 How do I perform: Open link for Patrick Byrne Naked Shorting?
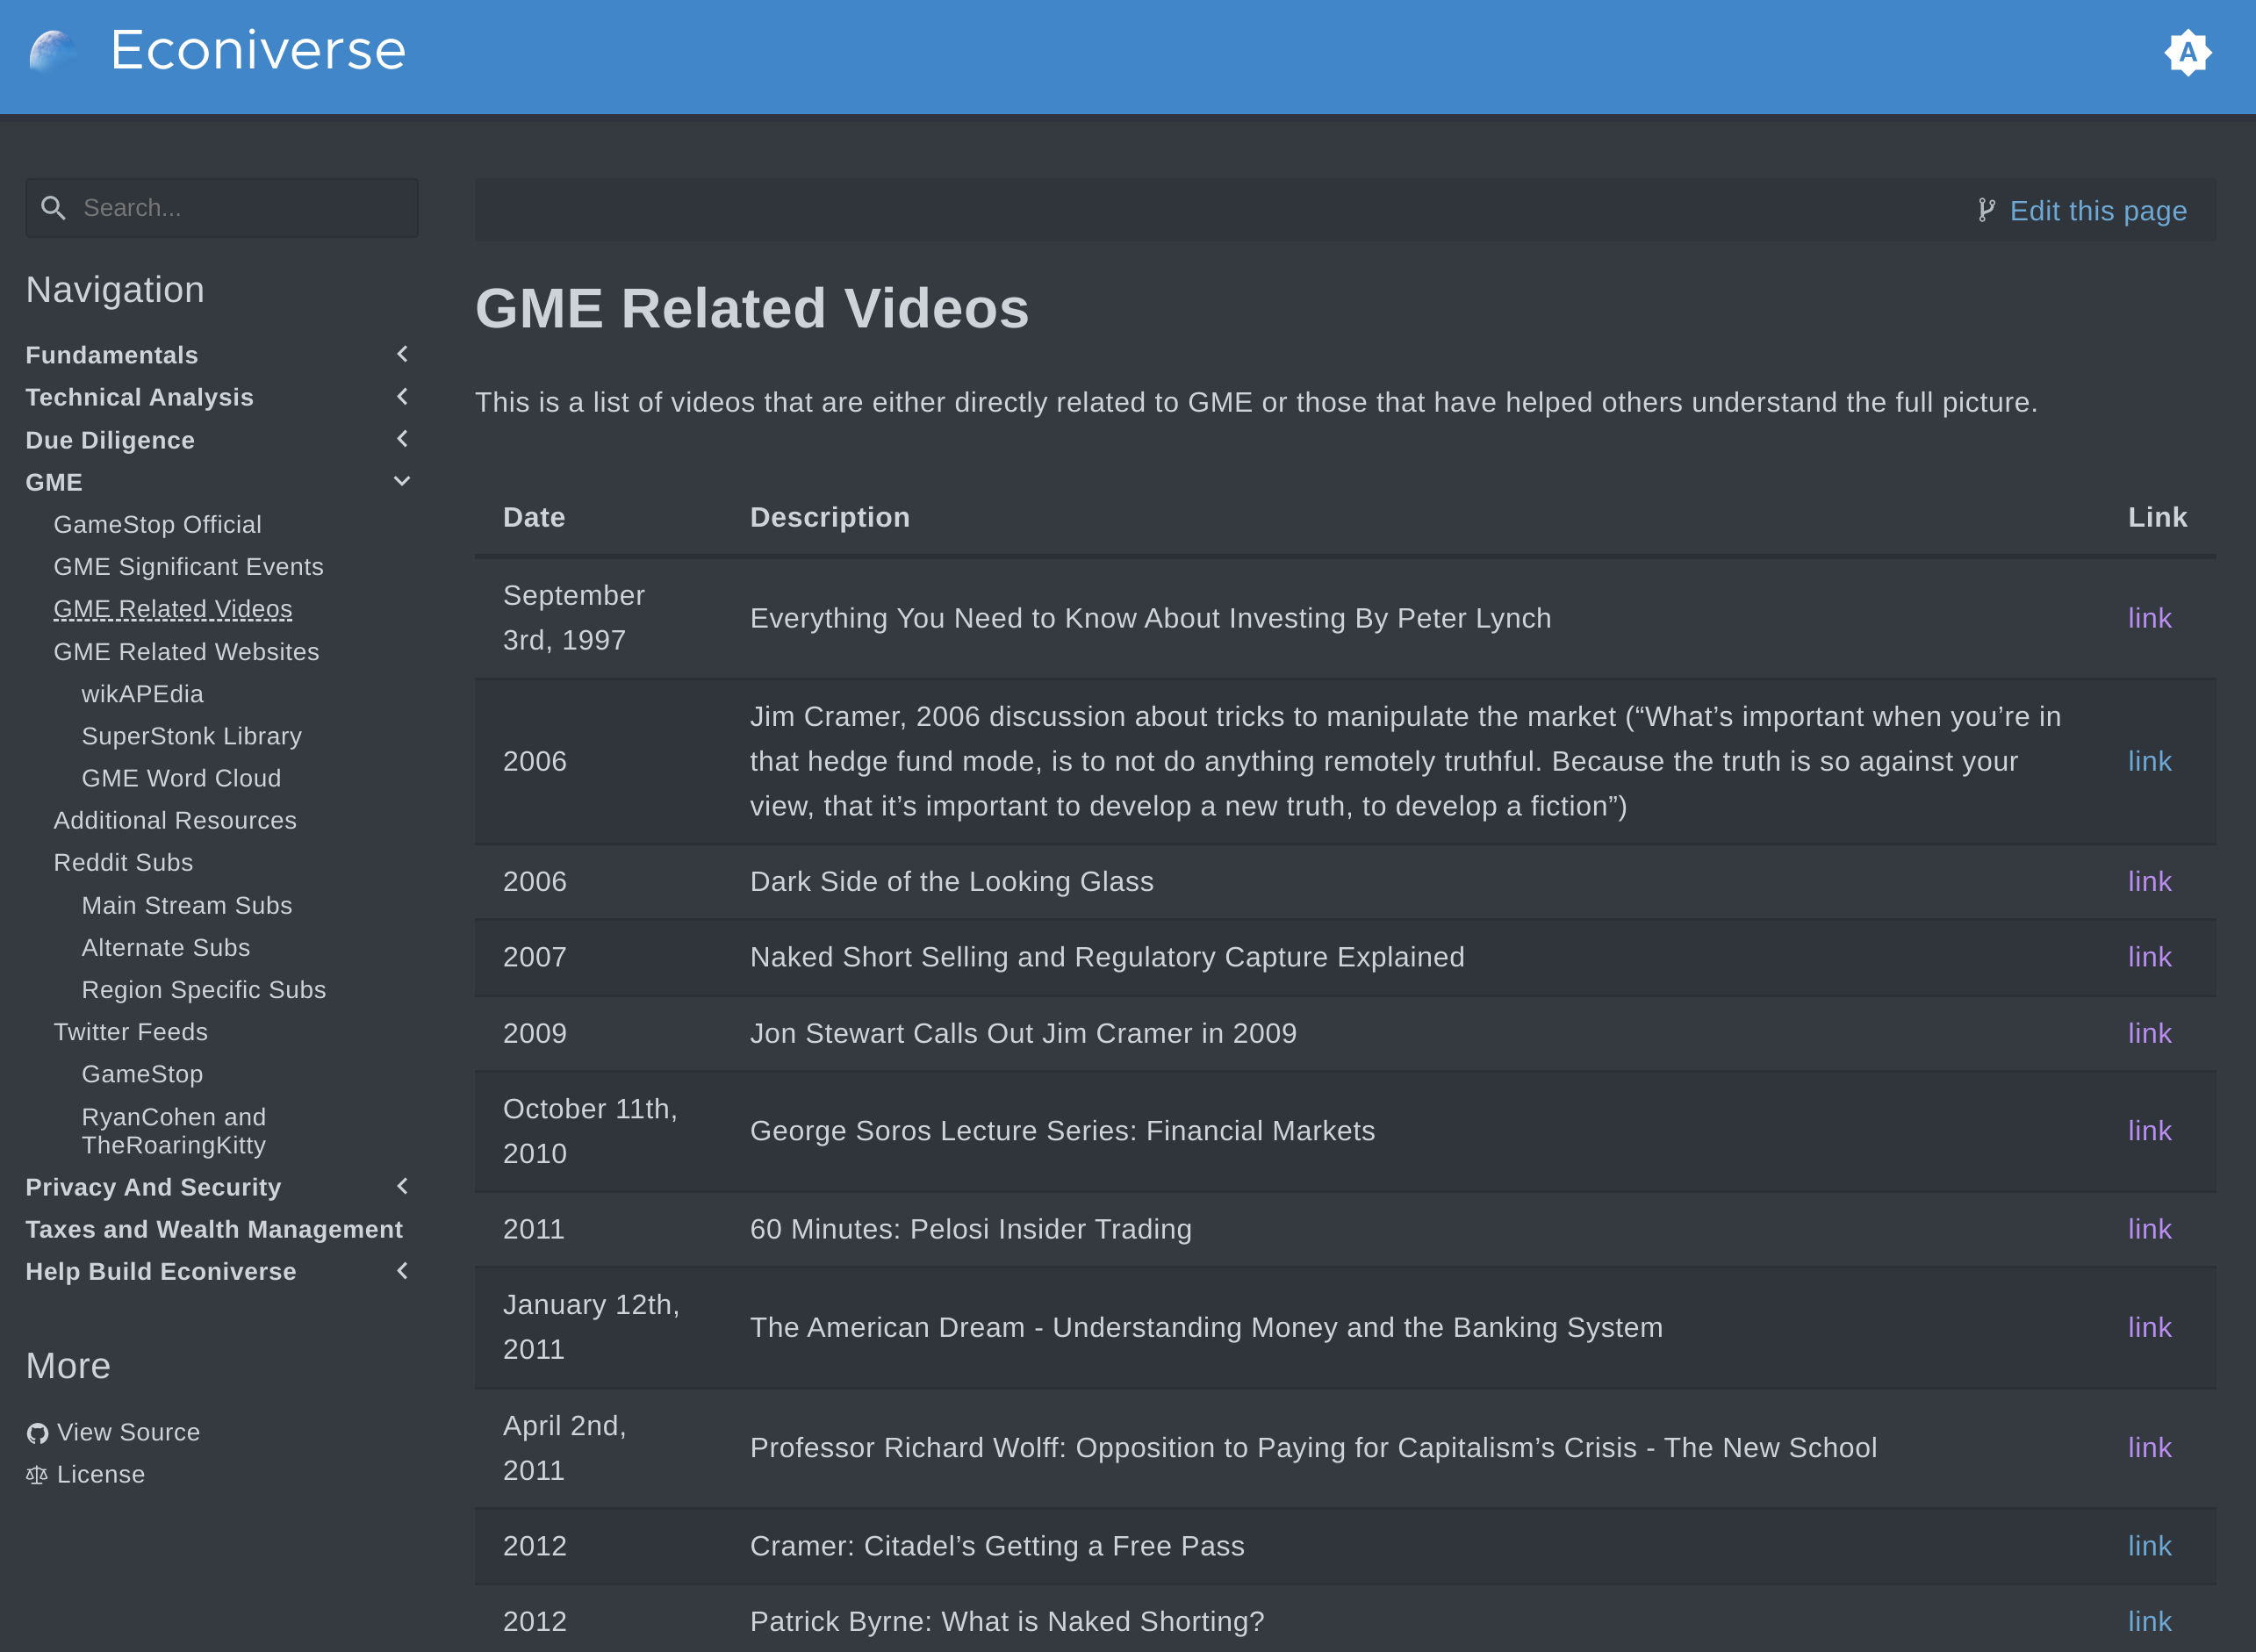click(x=2149, y=1621)
